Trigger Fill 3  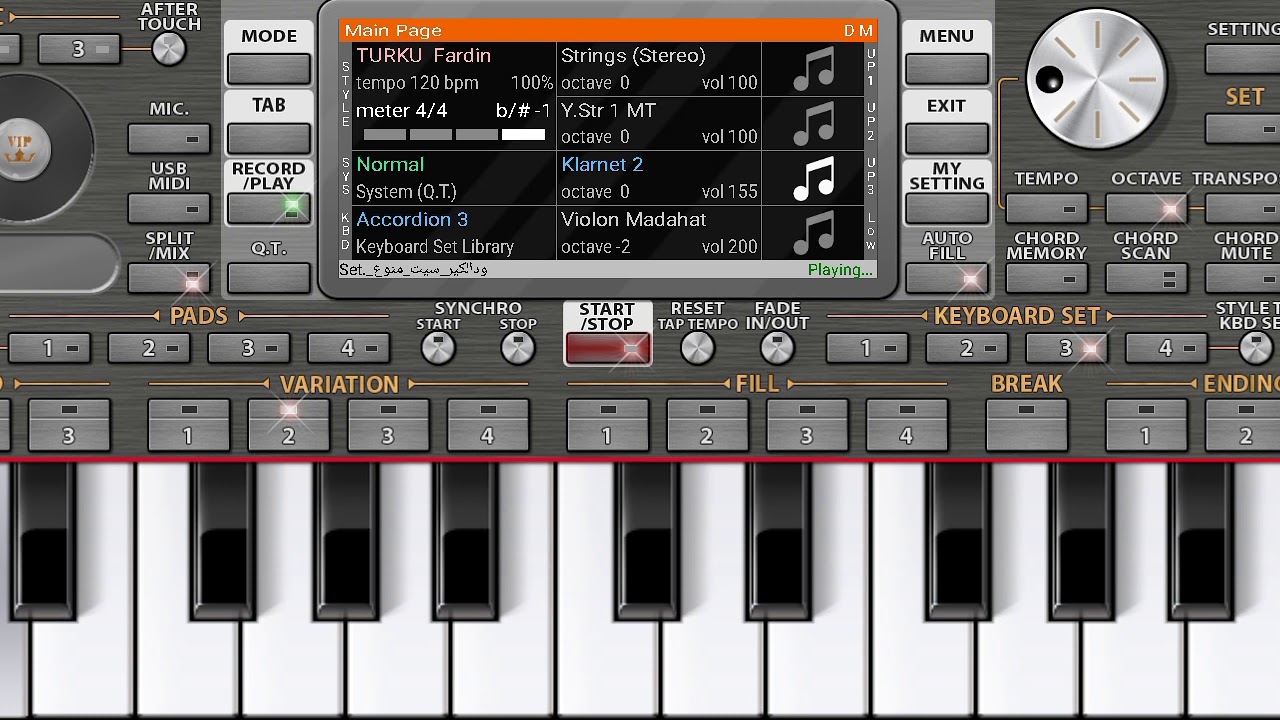tap(807, 424)
